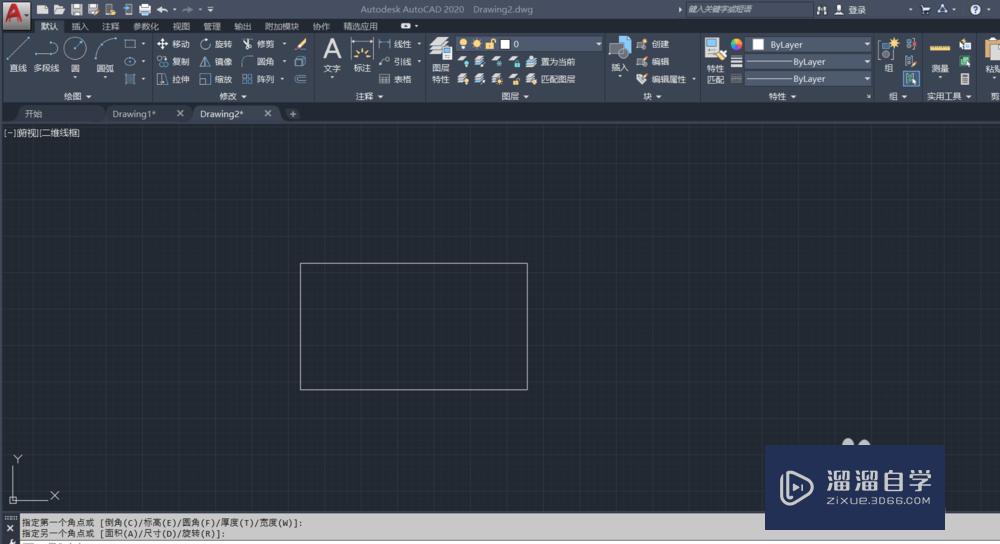This screenshot has height=544, width=1000.
Task: Click the layer 0 white color swatch
Action: tap(505, 44)
